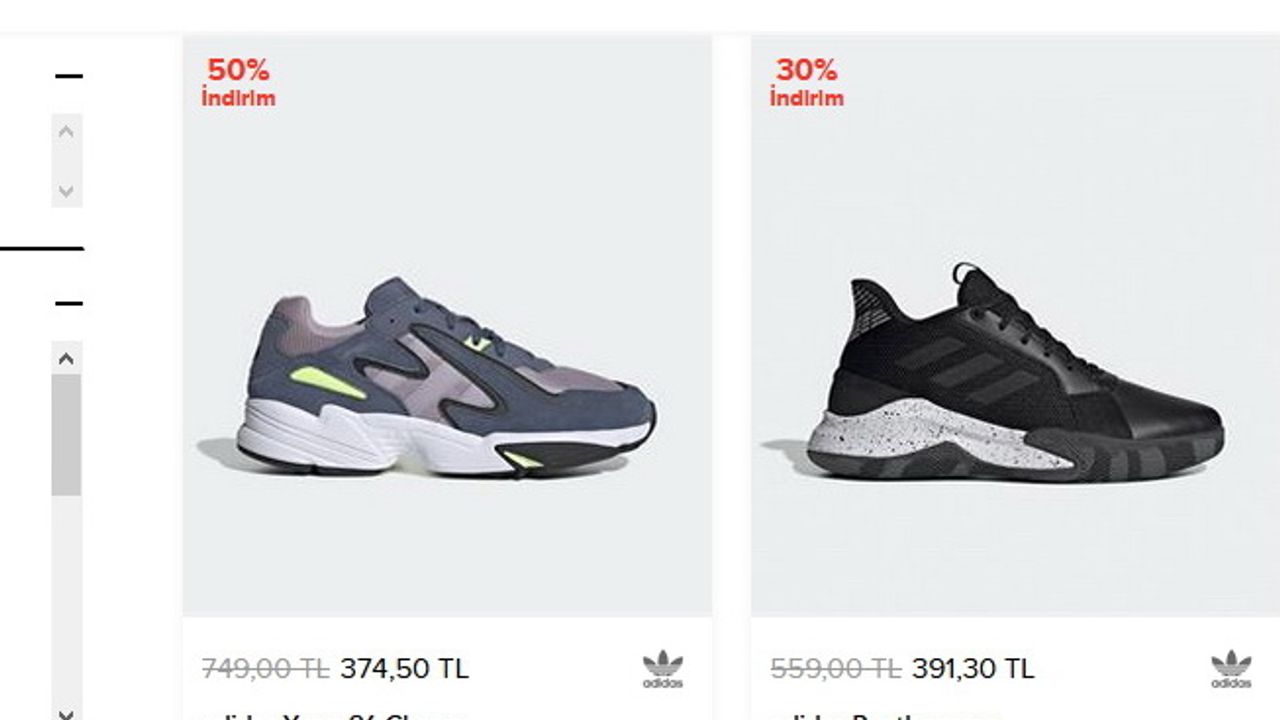Collapse the second filter section minus icon
Viewport: 1280px width, 720px height.
pyautogui.click(x=68, y=303)
